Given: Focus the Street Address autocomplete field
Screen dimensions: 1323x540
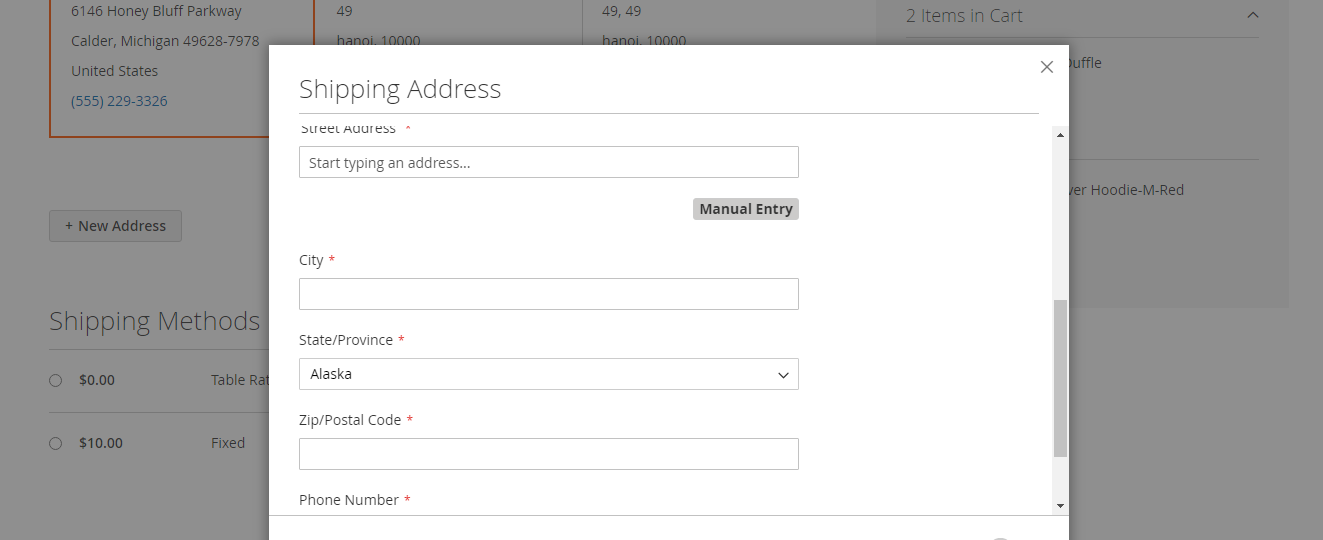Looking at the screenshot, I should pos(548,162).
